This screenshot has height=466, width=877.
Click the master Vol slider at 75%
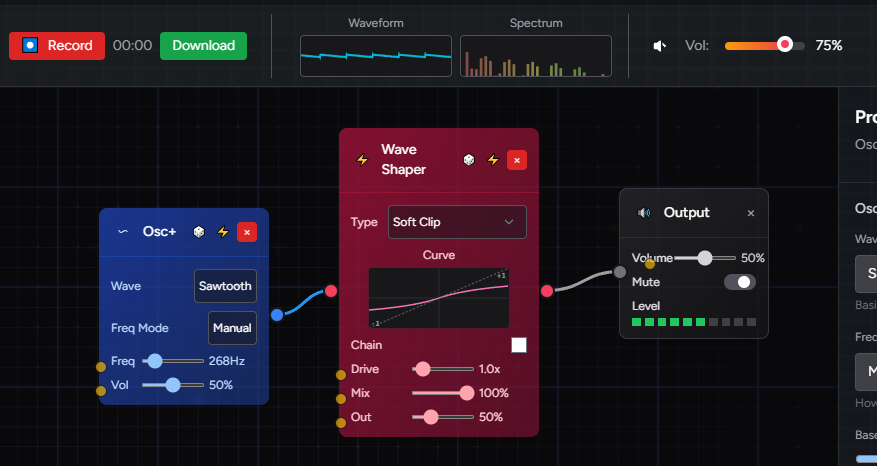[785, 45]
